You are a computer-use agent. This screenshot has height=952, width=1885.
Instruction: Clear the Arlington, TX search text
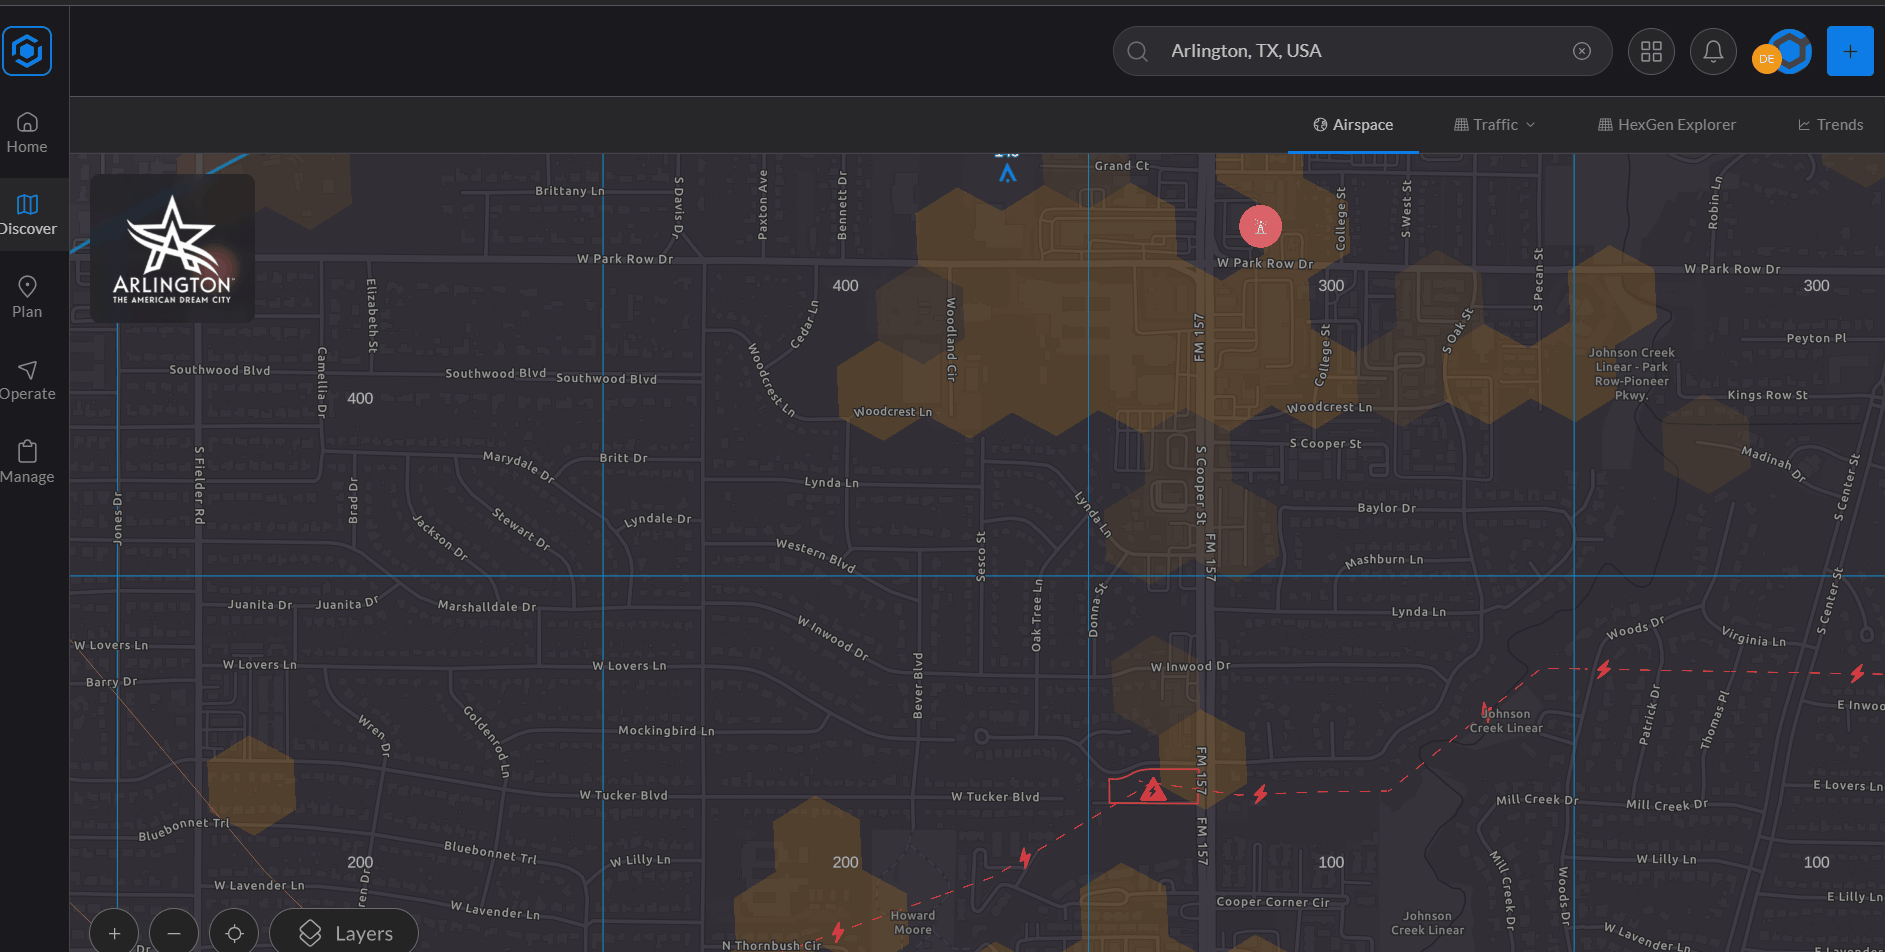coord(1581,51)
